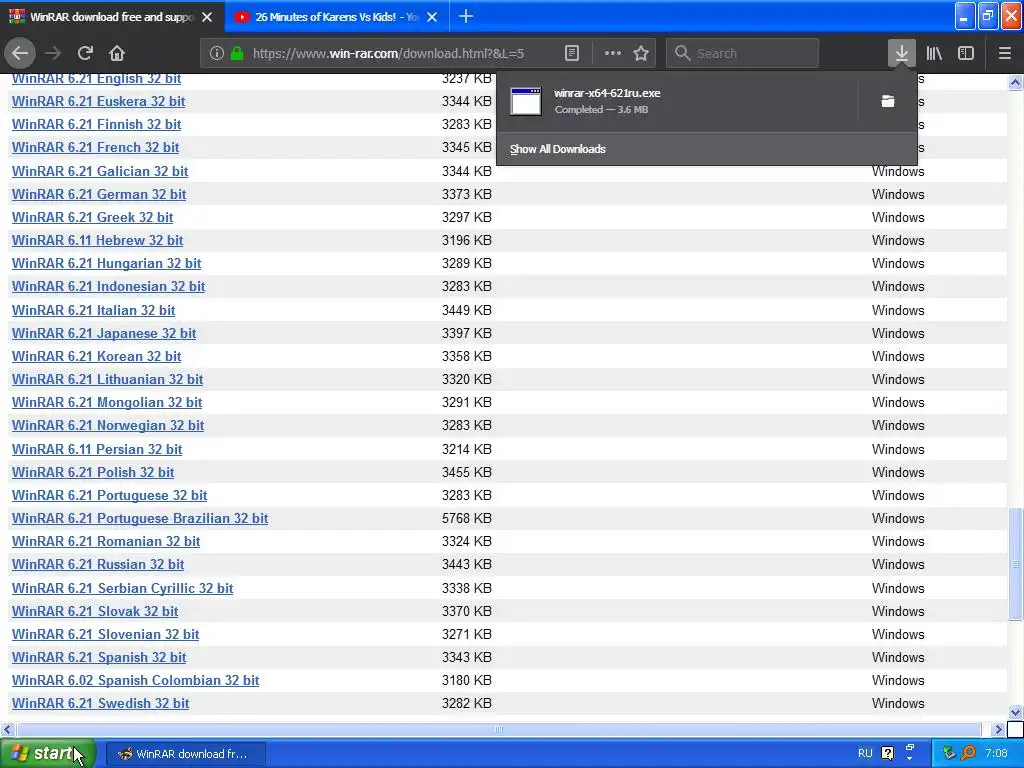Go back to the previous page
Viewport: 1024px width, 768px height.
pyautogui.click(x=20, y=53)
